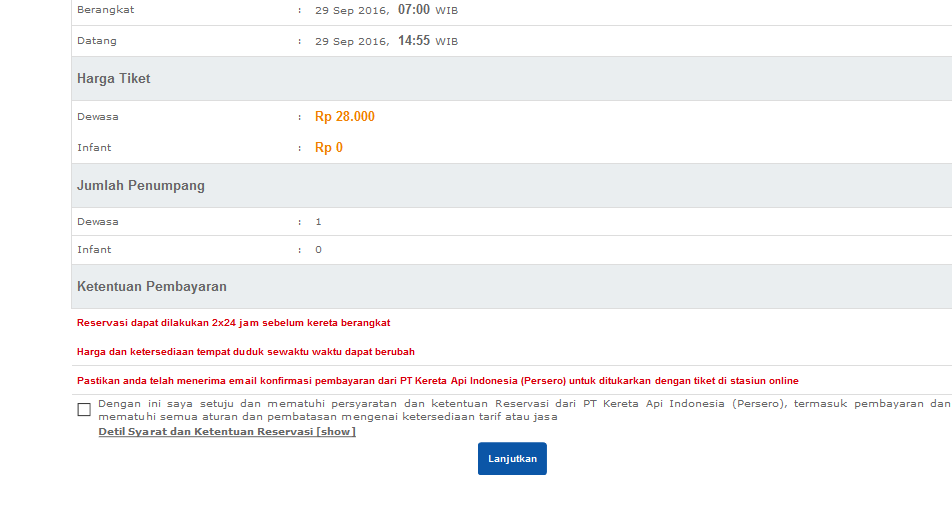This screenshot has height=510, width=952.
Task: Click the Datang row label
Action: pyautogui.click(x=97, y=41)
